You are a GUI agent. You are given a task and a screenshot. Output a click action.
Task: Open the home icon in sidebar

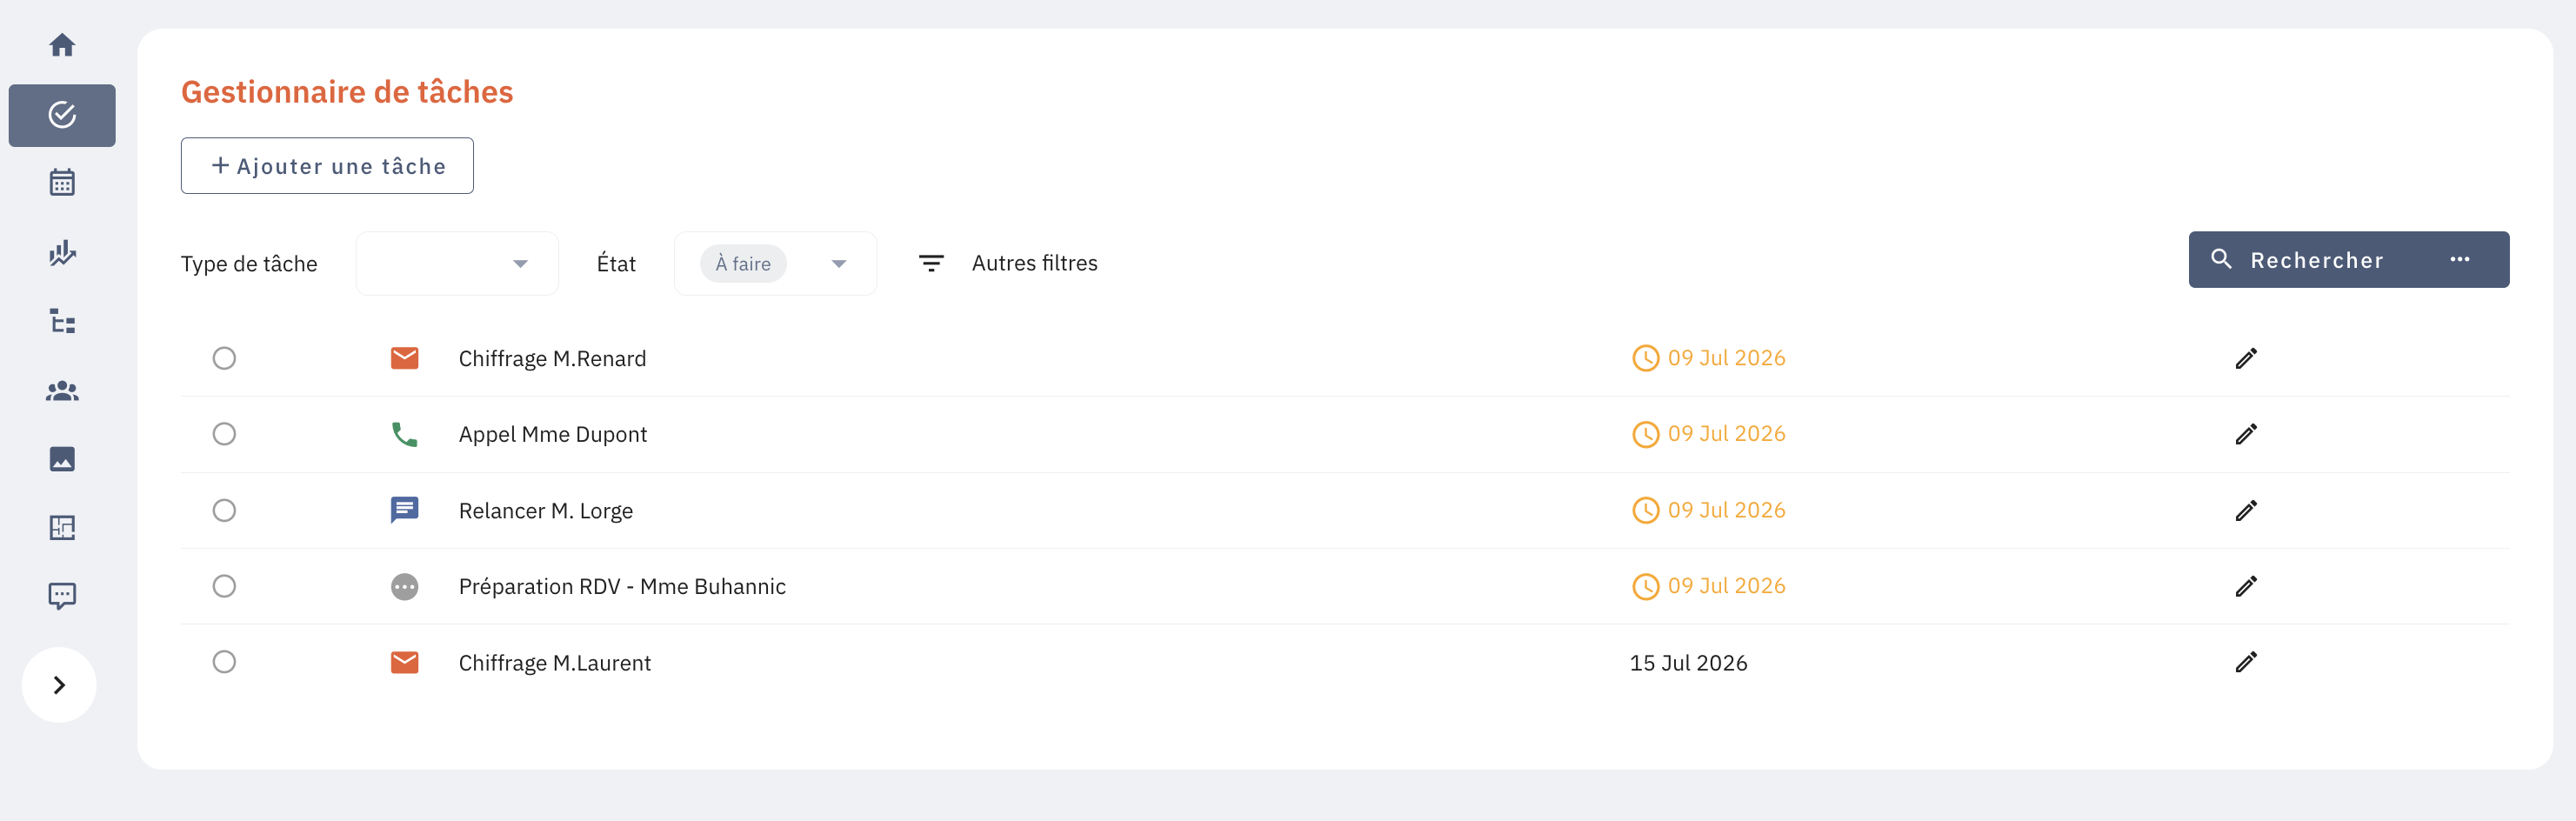click(62, 45)
